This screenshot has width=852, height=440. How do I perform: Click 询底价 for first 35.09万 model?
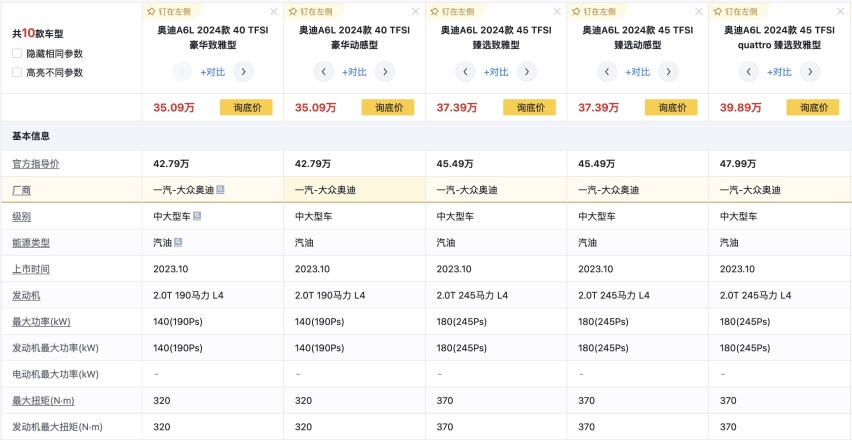[x=246, y=108]
